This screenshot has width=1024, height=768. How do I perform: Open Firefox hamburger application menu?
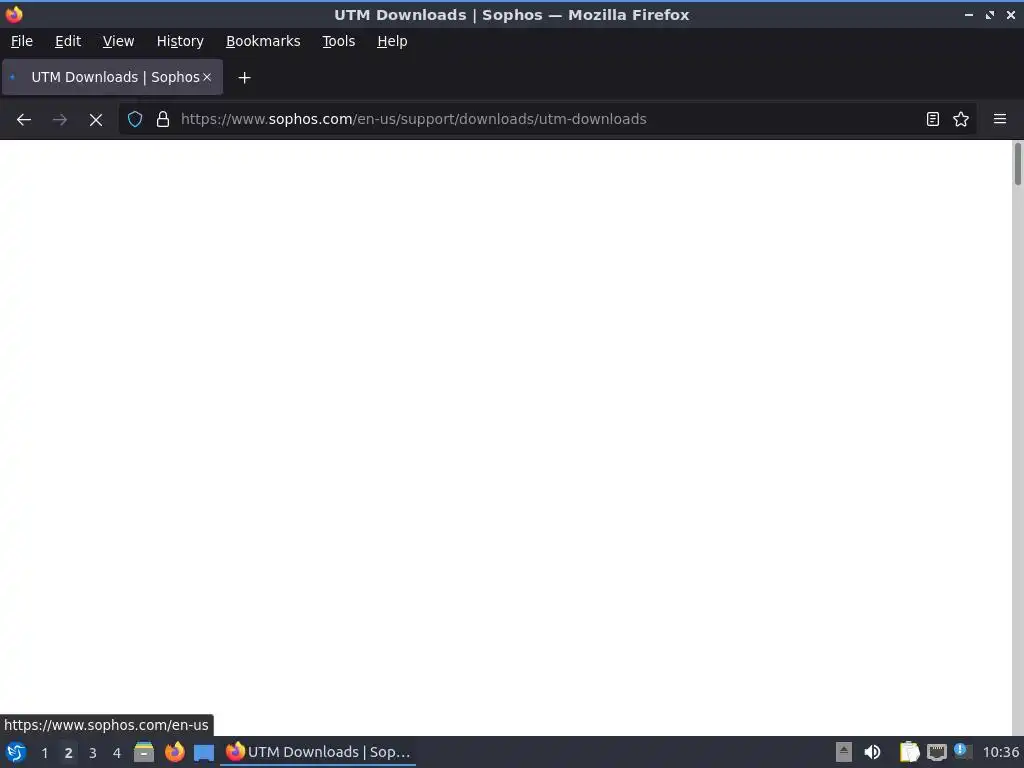click(1000, 120)
